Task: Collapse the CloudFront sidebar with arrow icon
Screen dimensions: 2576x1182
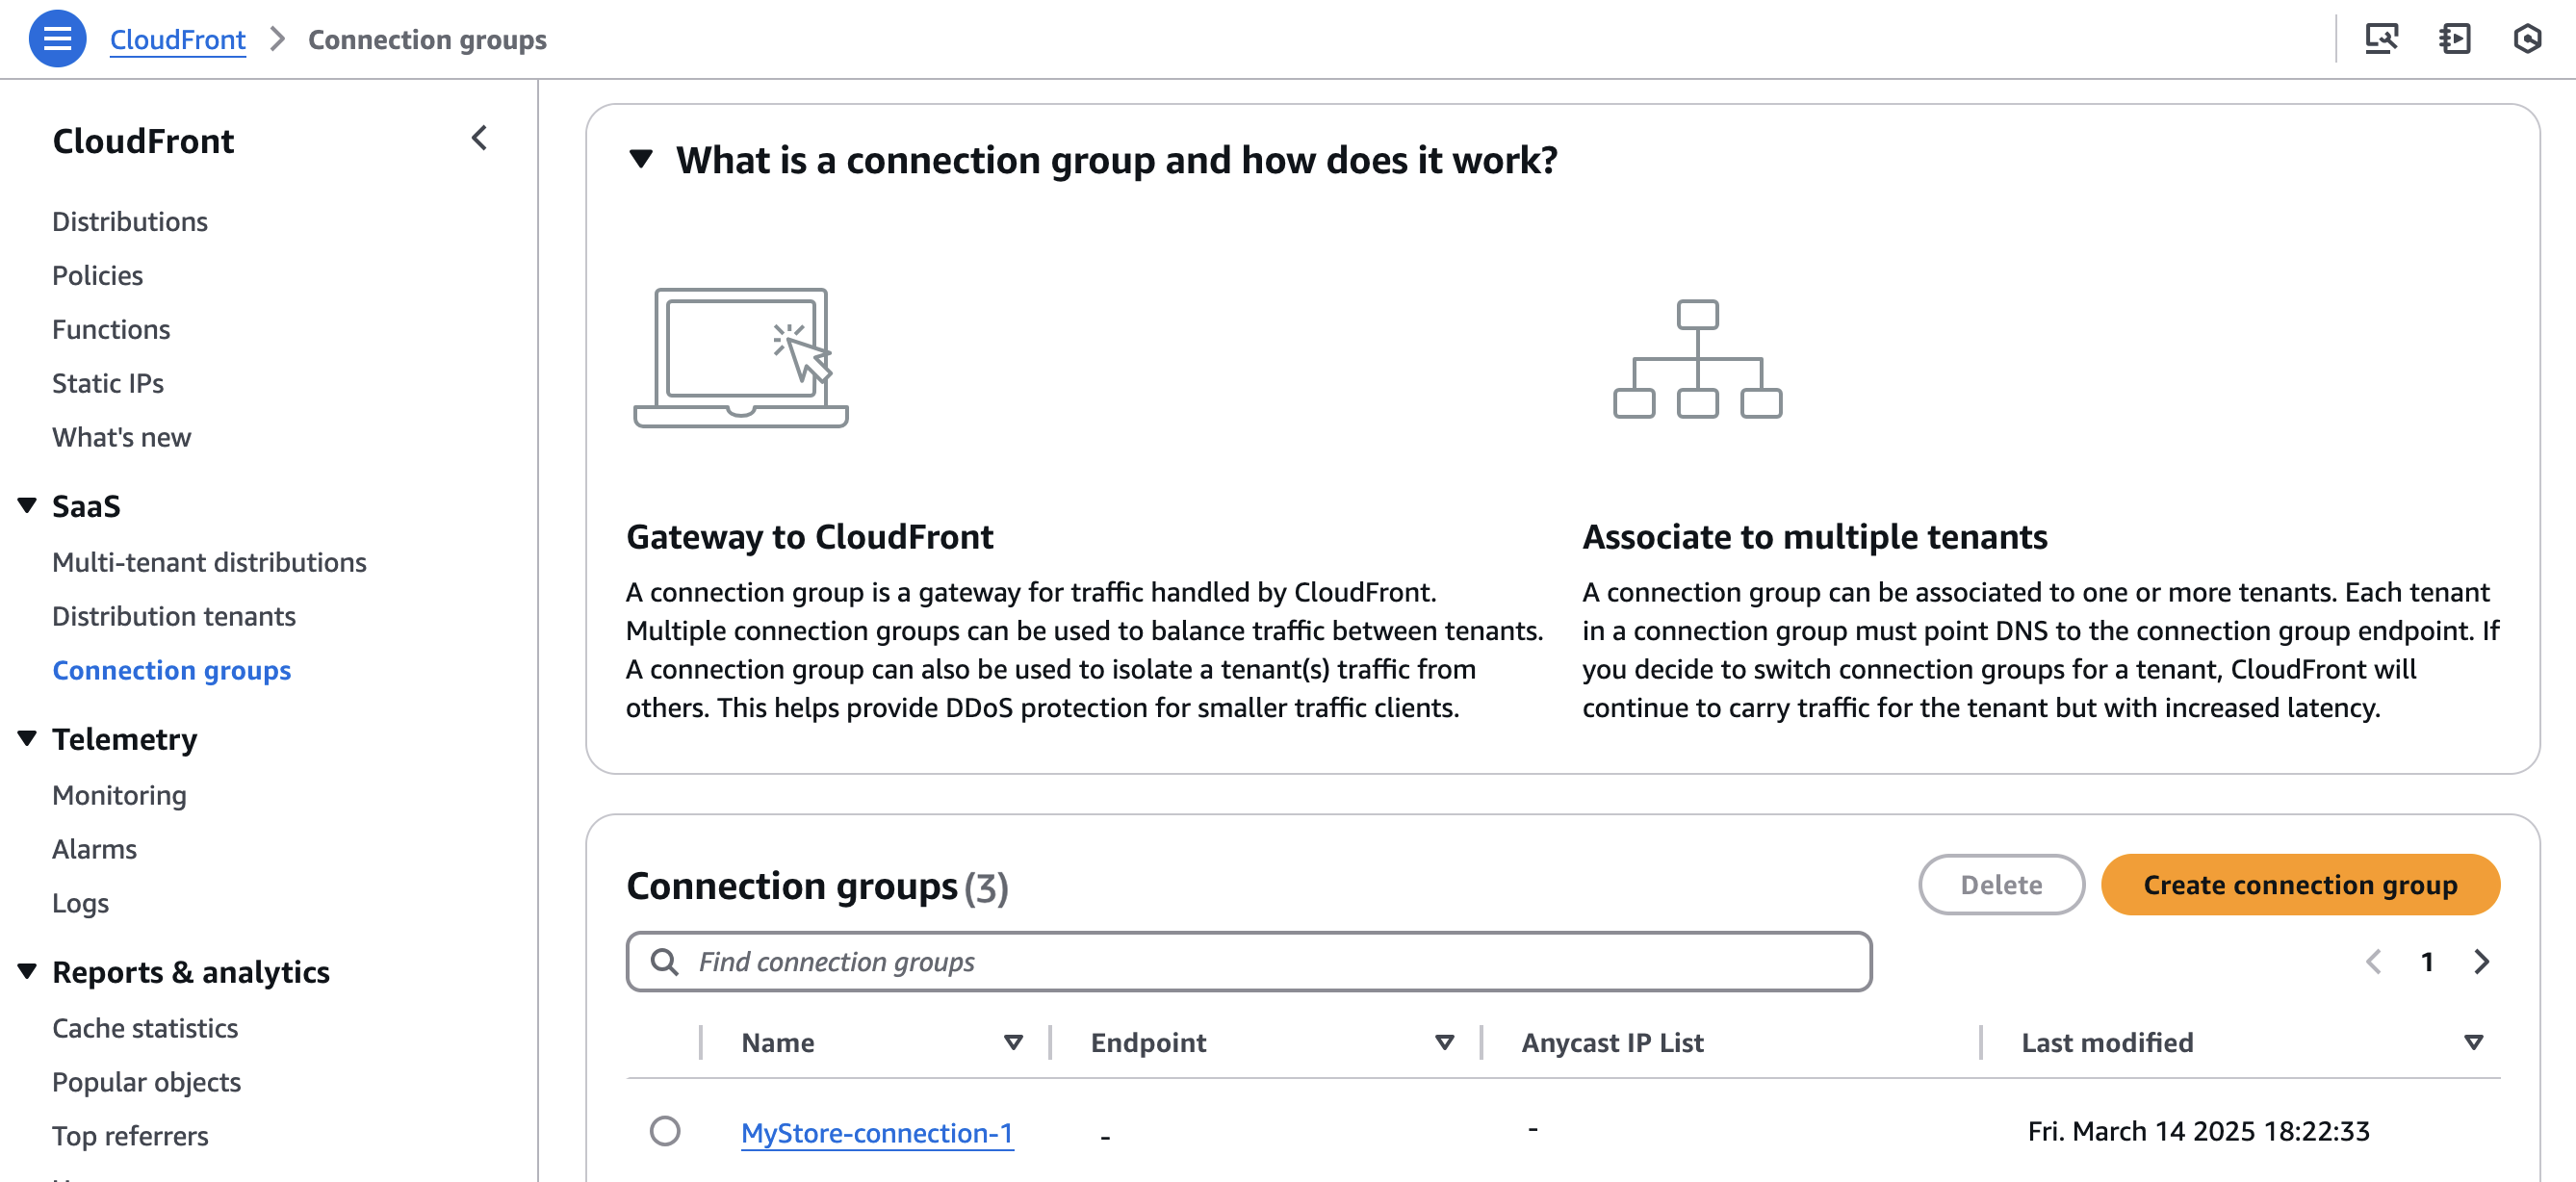Action: (x=480, y=138)
